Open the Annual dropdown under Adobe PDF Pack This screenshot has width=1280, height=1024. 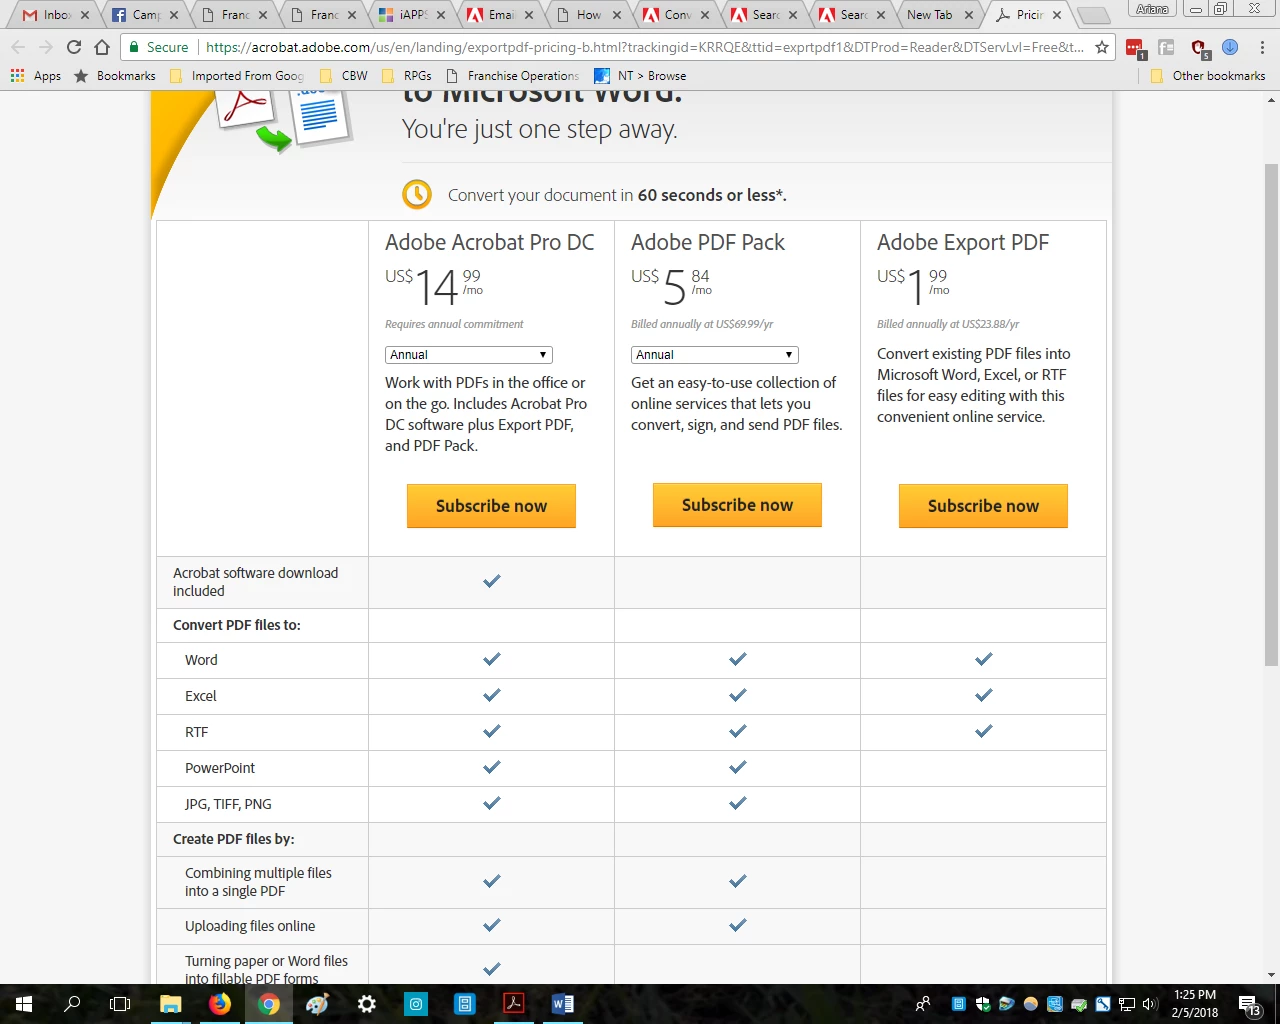(715, 355)
